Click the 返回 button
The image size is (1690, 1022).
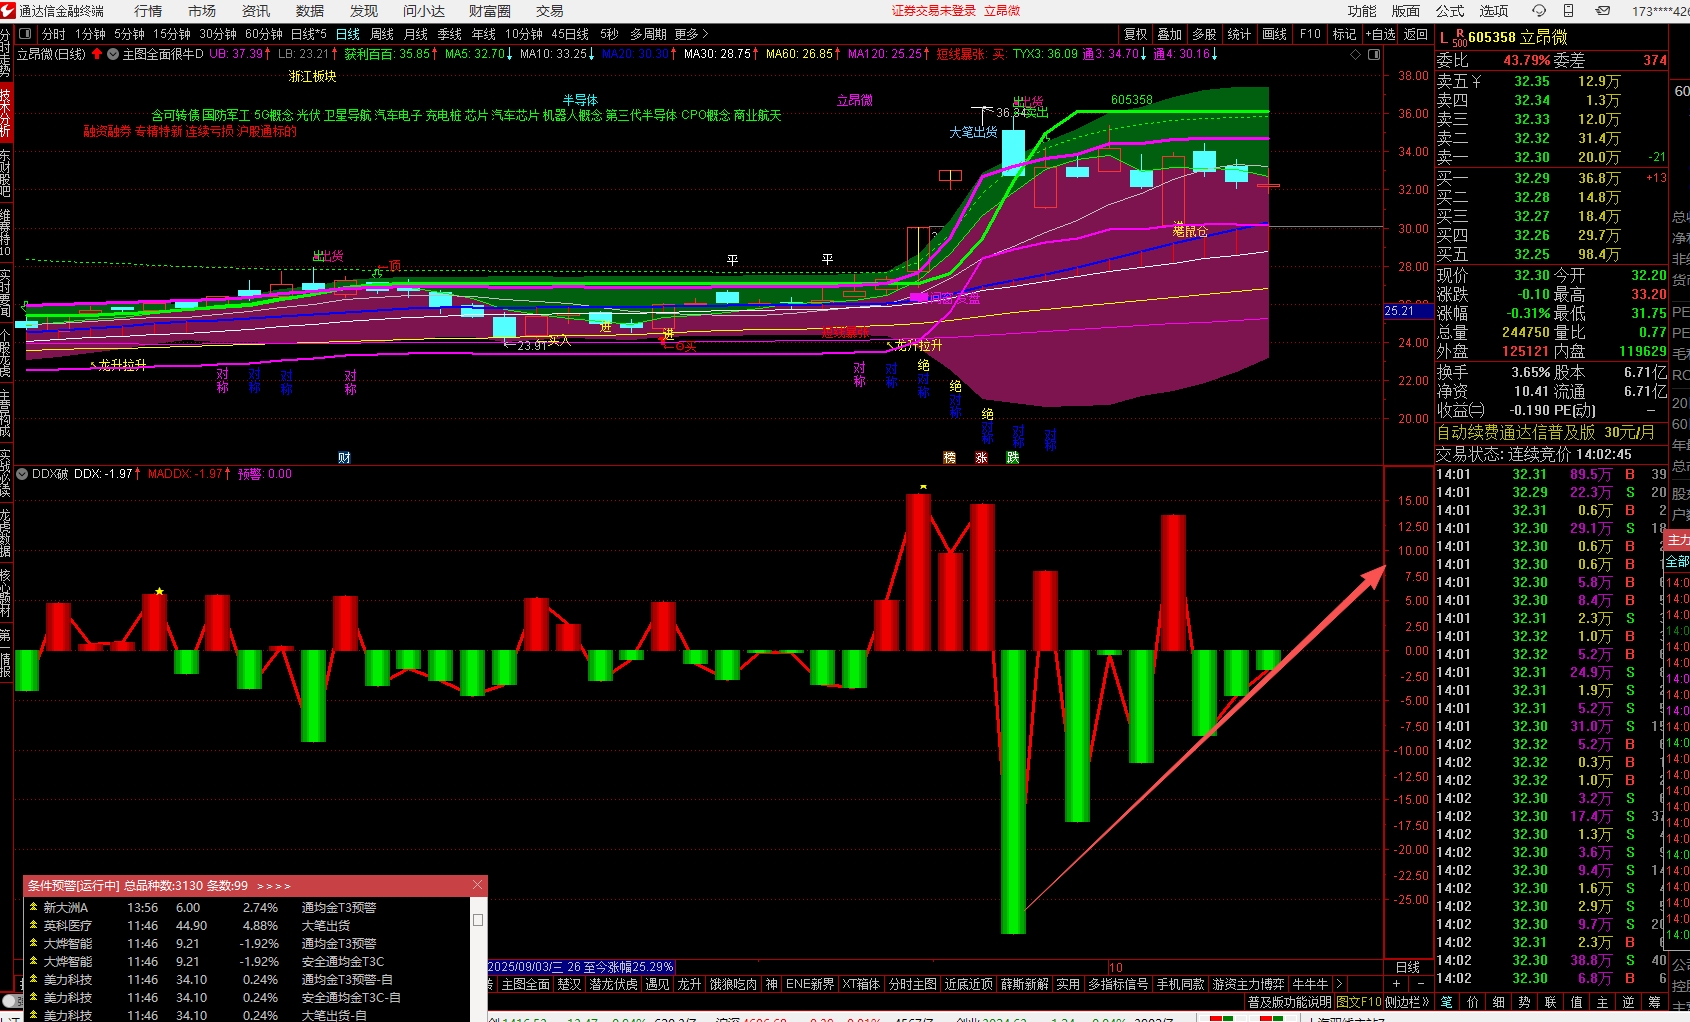(x=1416, y=34)
